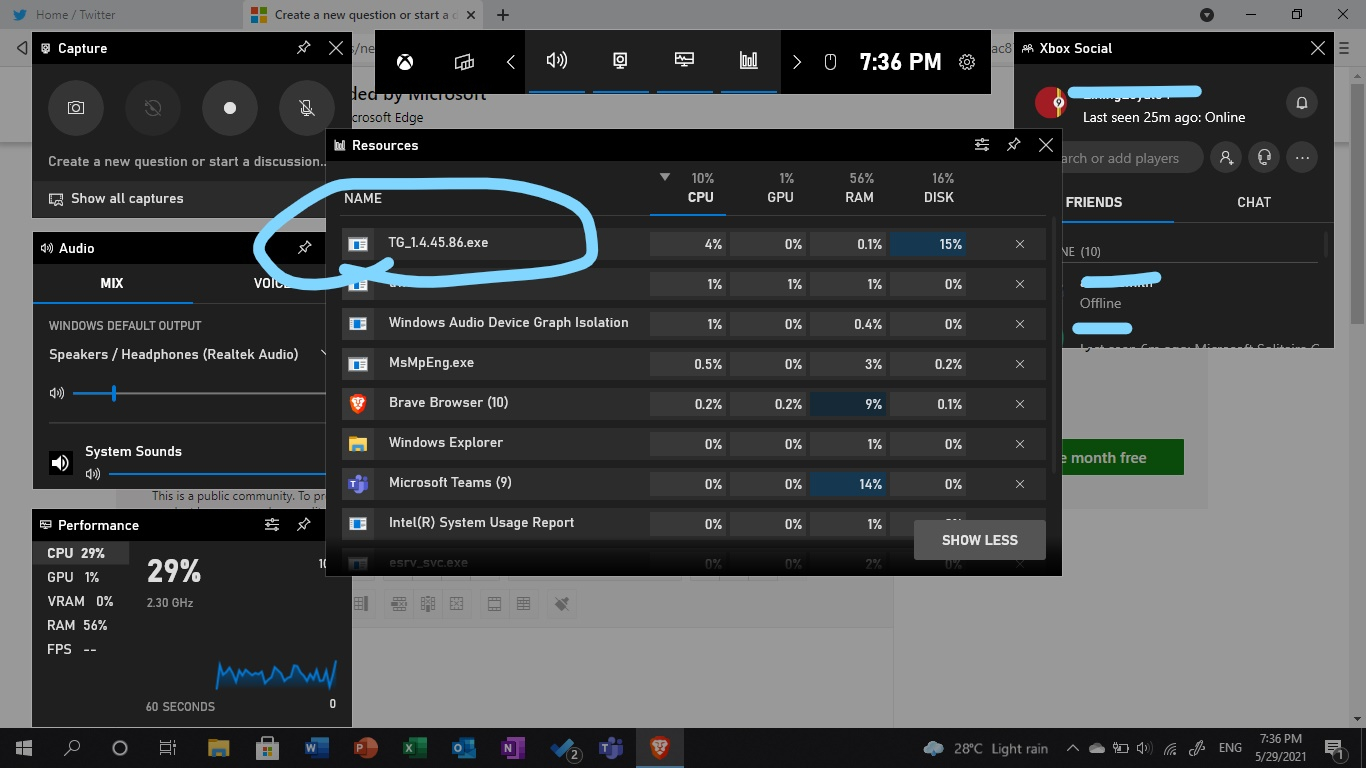Select Intel(R) System Usage Report row
The image size is (1366, 768).
[x=694, y=523]
